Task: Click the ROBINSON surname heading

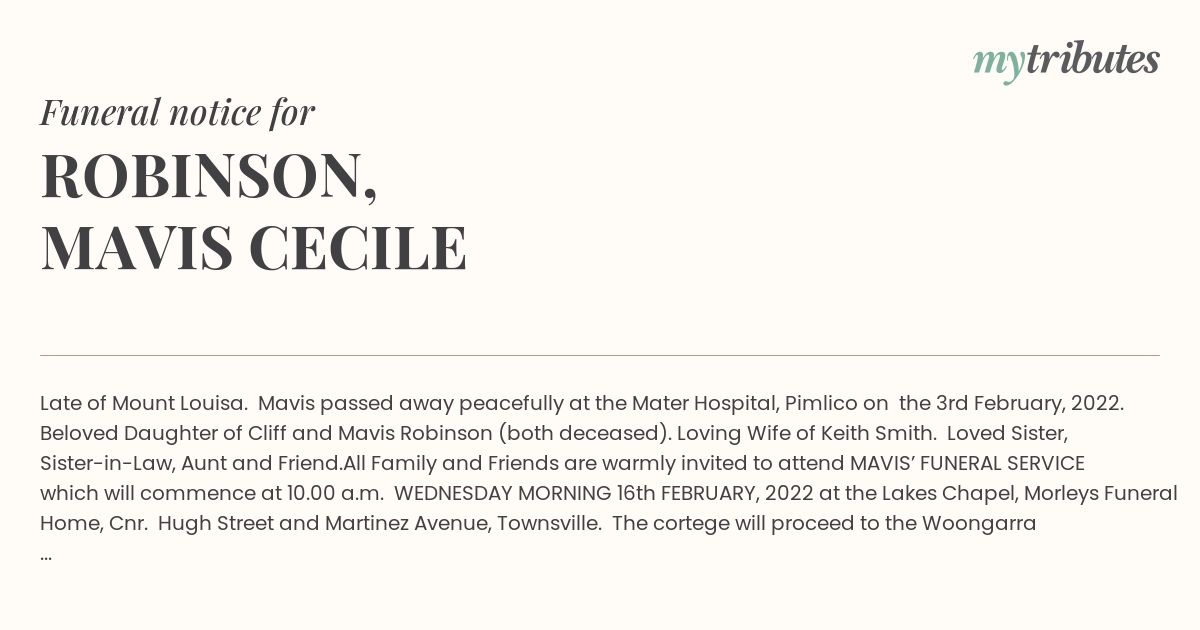Action: point(209,177)
